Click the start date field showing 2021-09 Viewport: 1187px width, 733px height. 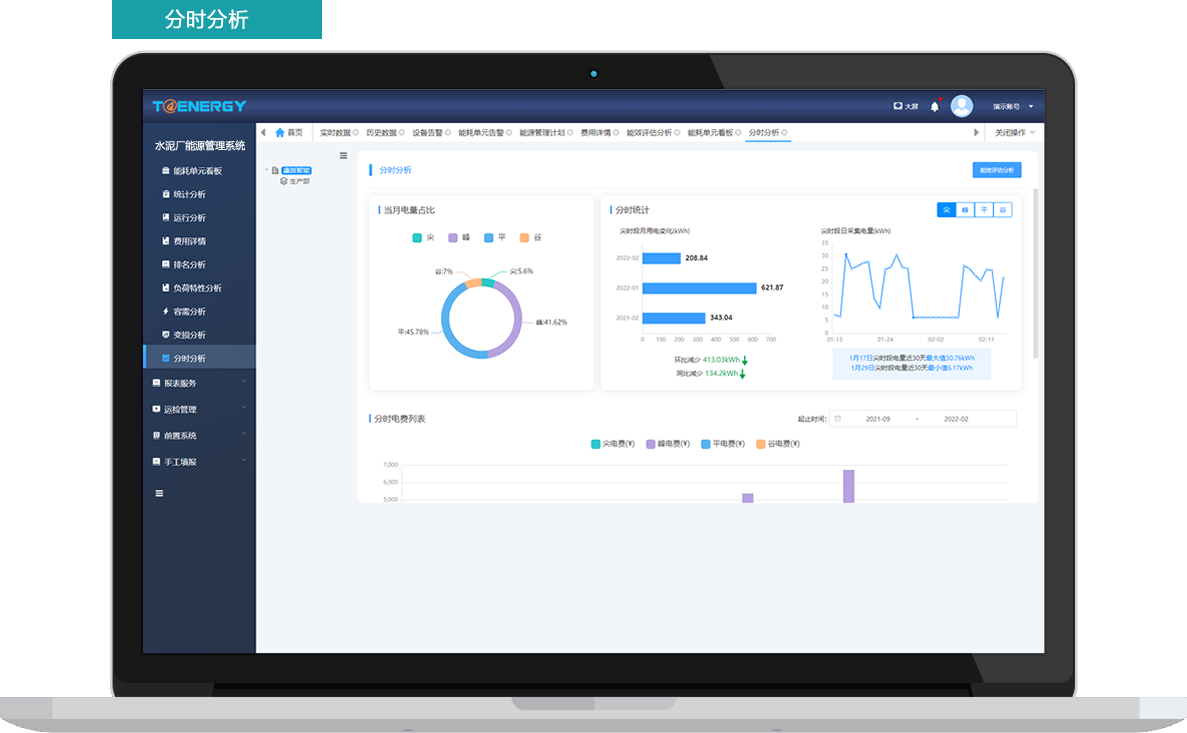(x=877, y=419)
